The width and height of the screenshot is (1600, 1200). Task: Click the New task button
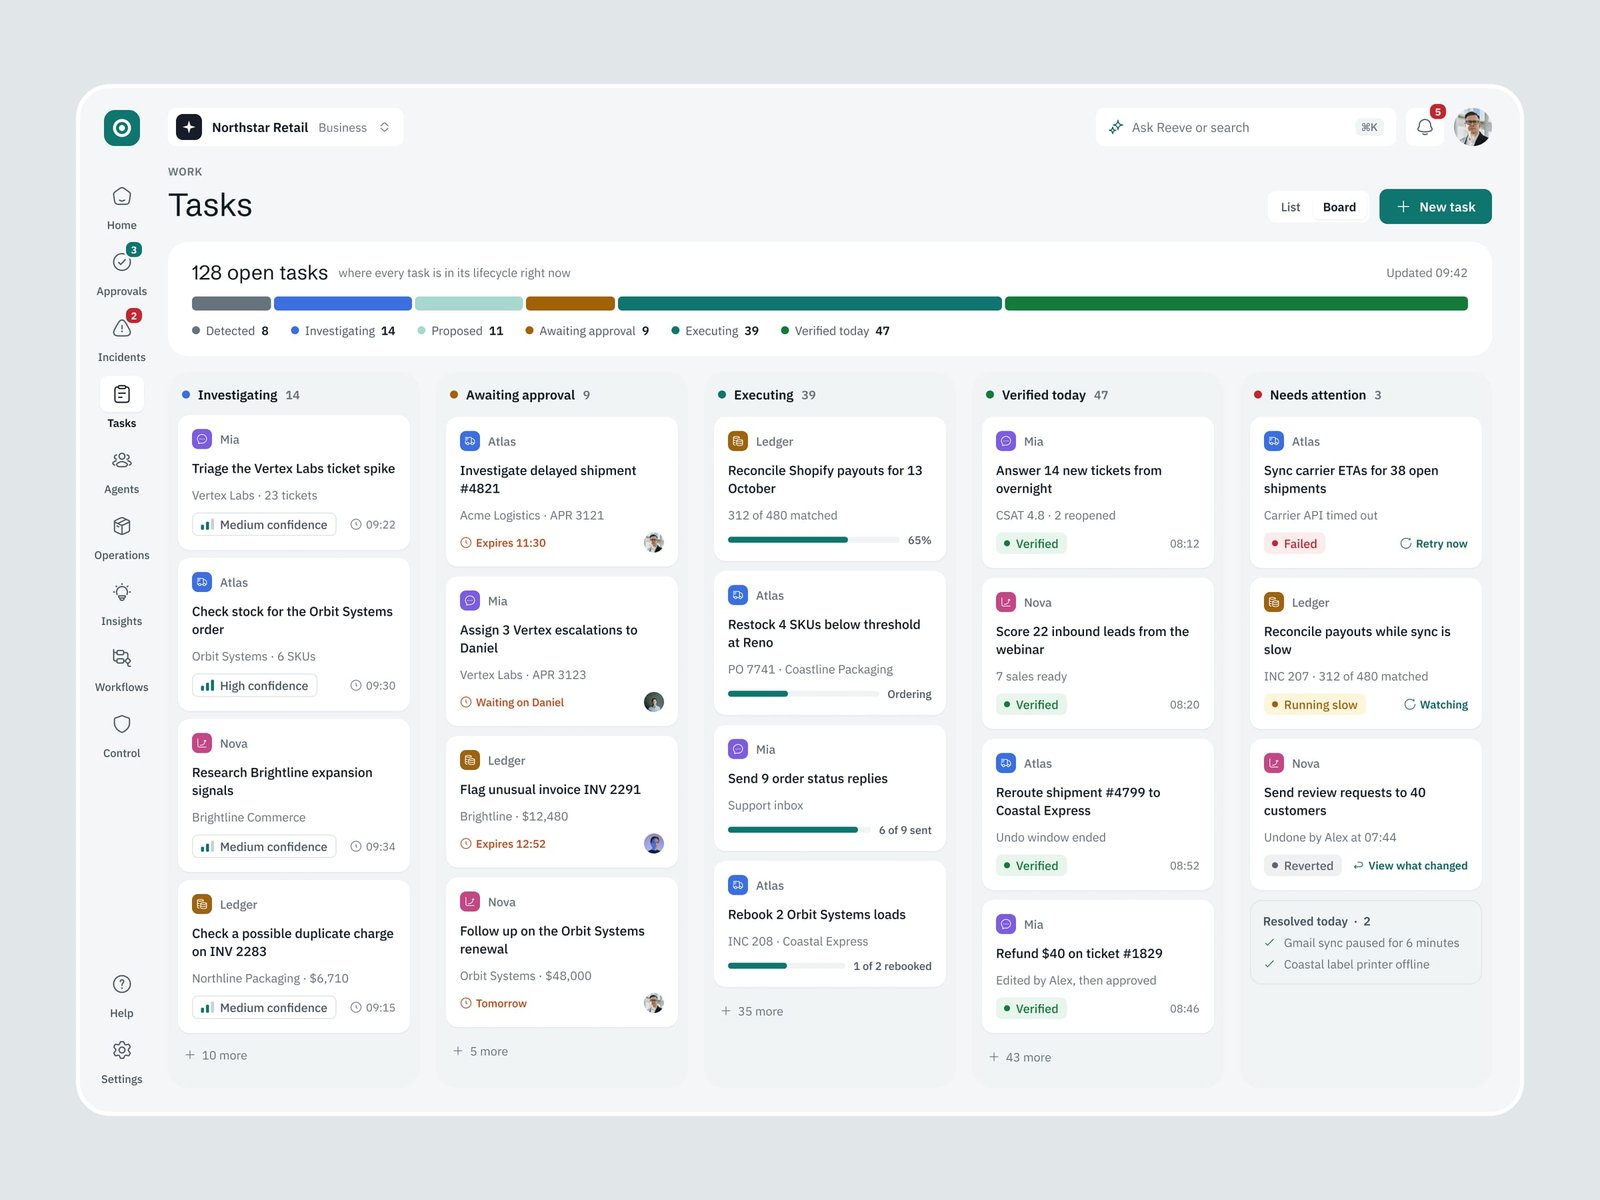(x=1435, y=207)
